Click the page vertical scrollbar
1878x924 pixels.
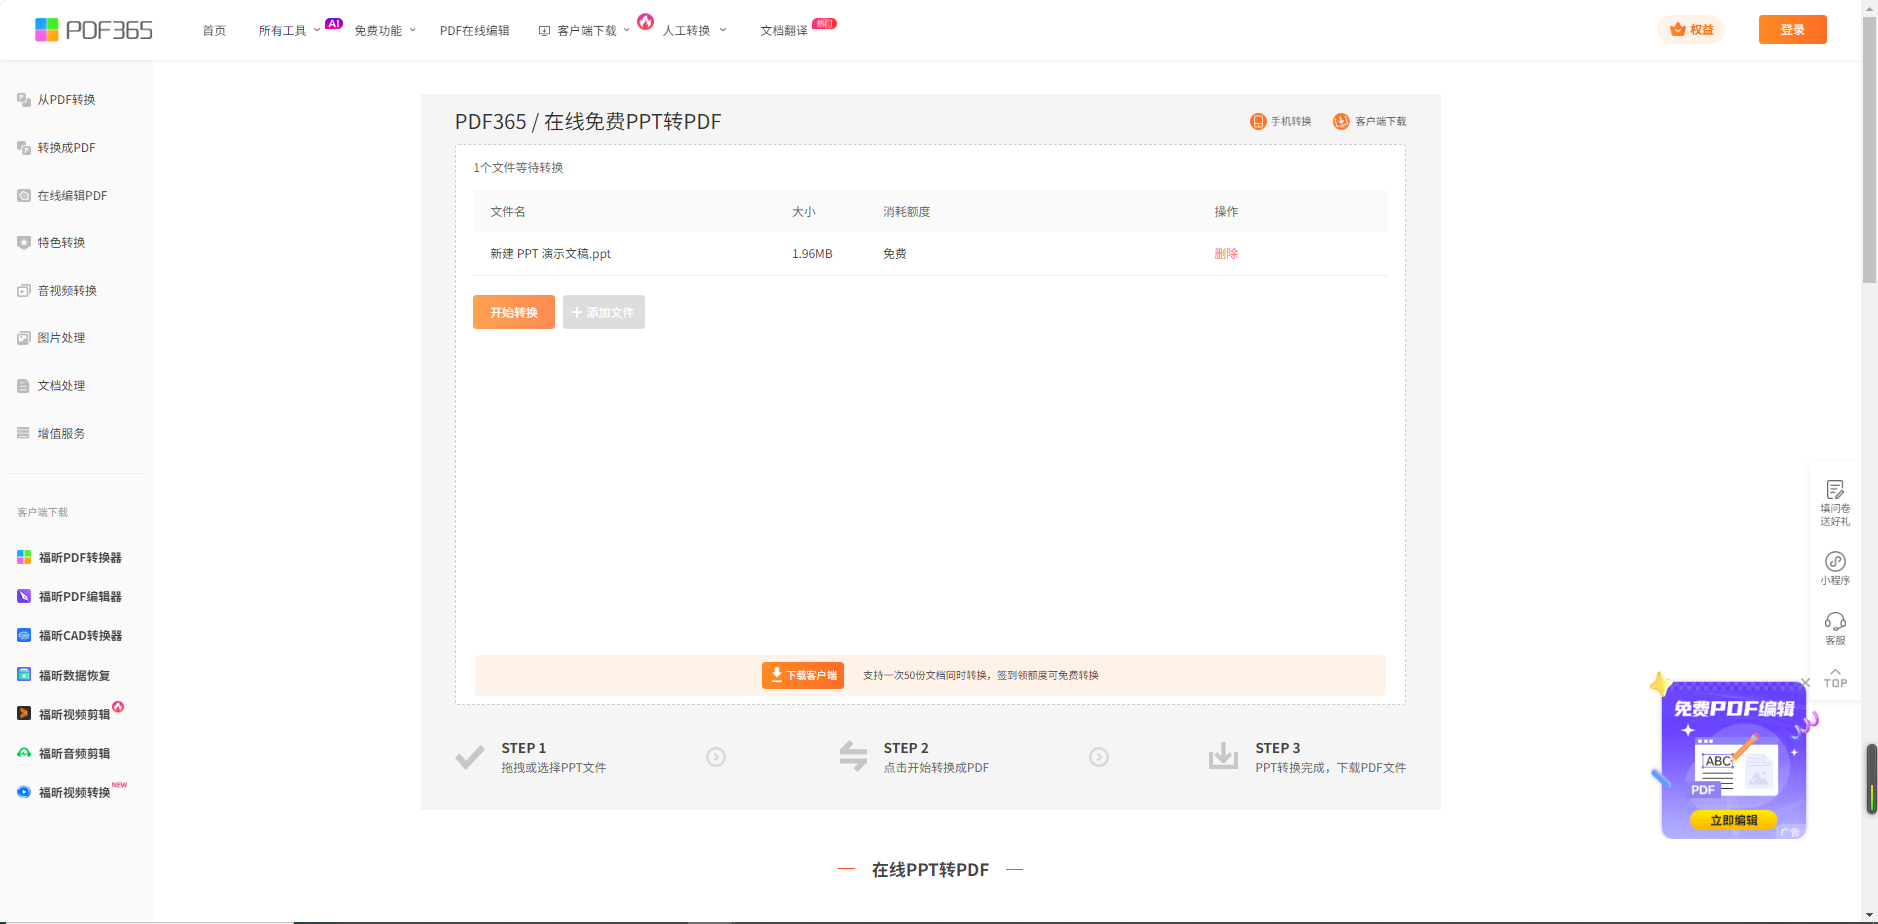(x=1869, y=150)
